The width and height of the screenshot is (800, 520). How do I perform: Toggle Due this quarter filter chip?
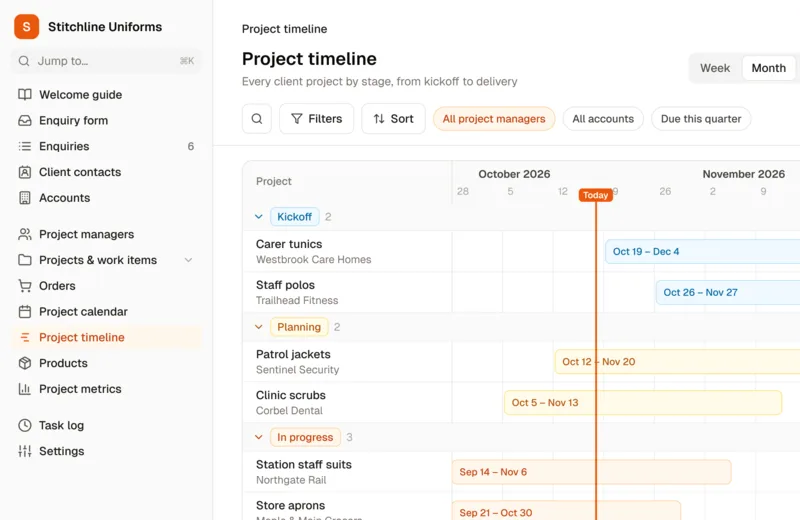pyautogui.click(x=701, y=119)
